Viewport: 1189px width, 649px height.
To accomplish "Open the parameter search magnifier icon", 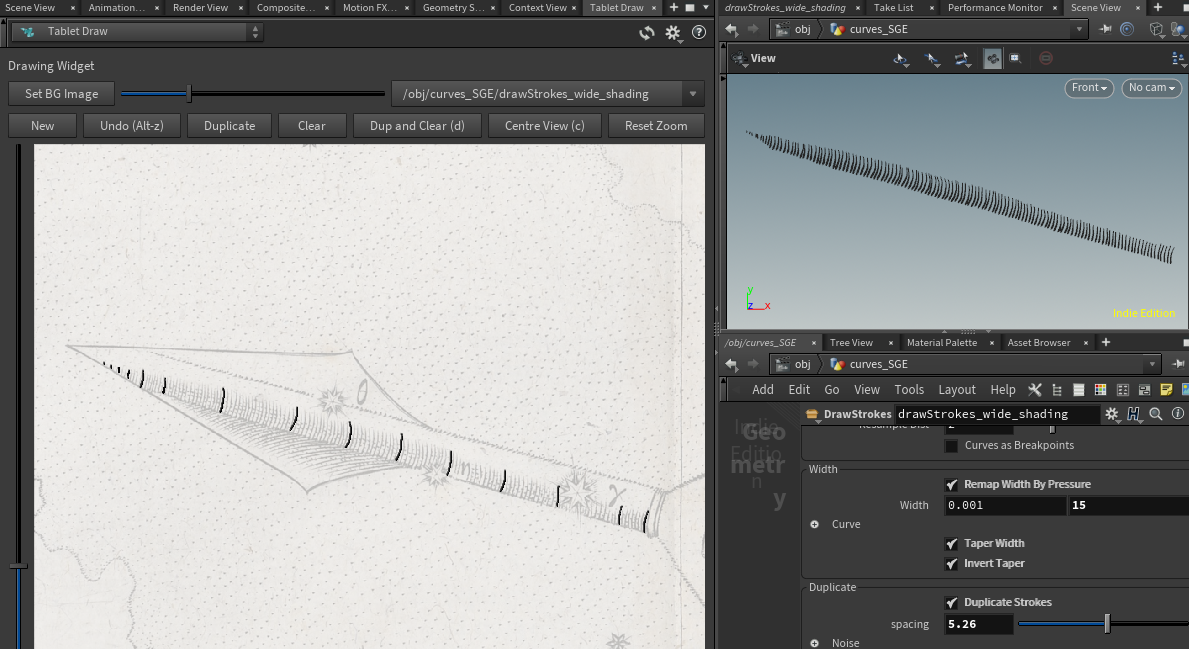I will 1155,413.
